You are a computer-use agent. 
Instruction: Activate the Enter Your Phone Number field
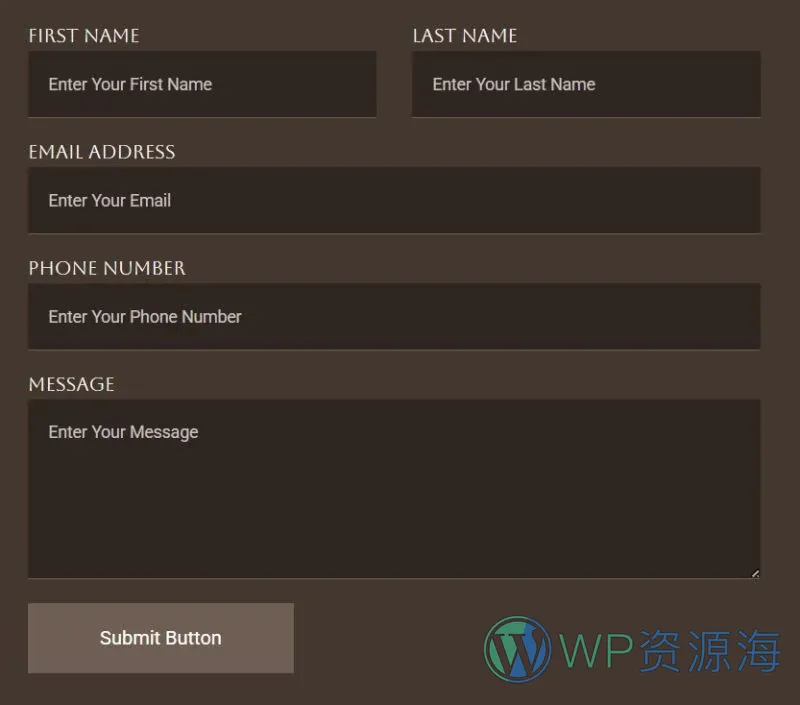point(394,317)
